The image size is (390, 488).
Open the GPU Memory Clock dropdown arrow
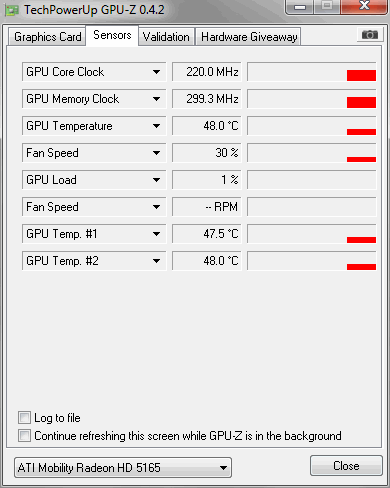[x=156, y=99]
